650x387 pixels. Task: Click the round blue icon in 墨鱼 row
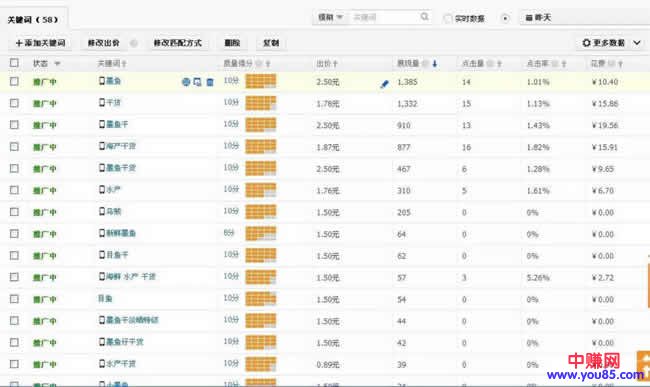[x=186, y=82]
